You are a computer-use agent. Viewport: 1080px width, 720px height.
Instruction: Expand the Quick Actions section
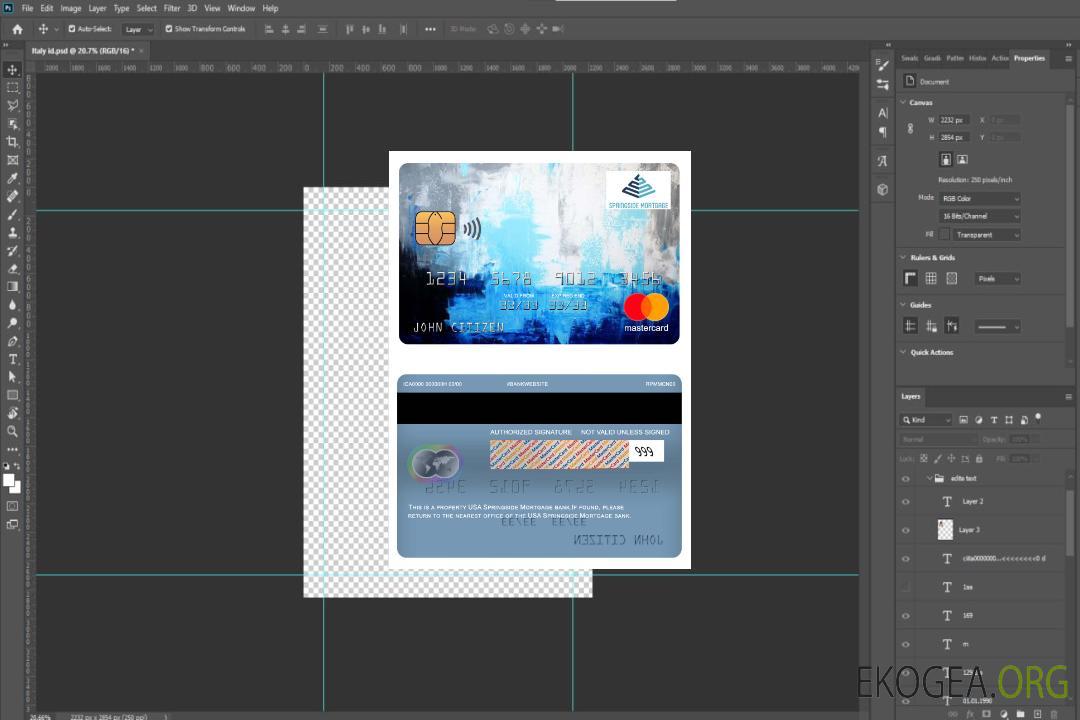pos(904,352)
